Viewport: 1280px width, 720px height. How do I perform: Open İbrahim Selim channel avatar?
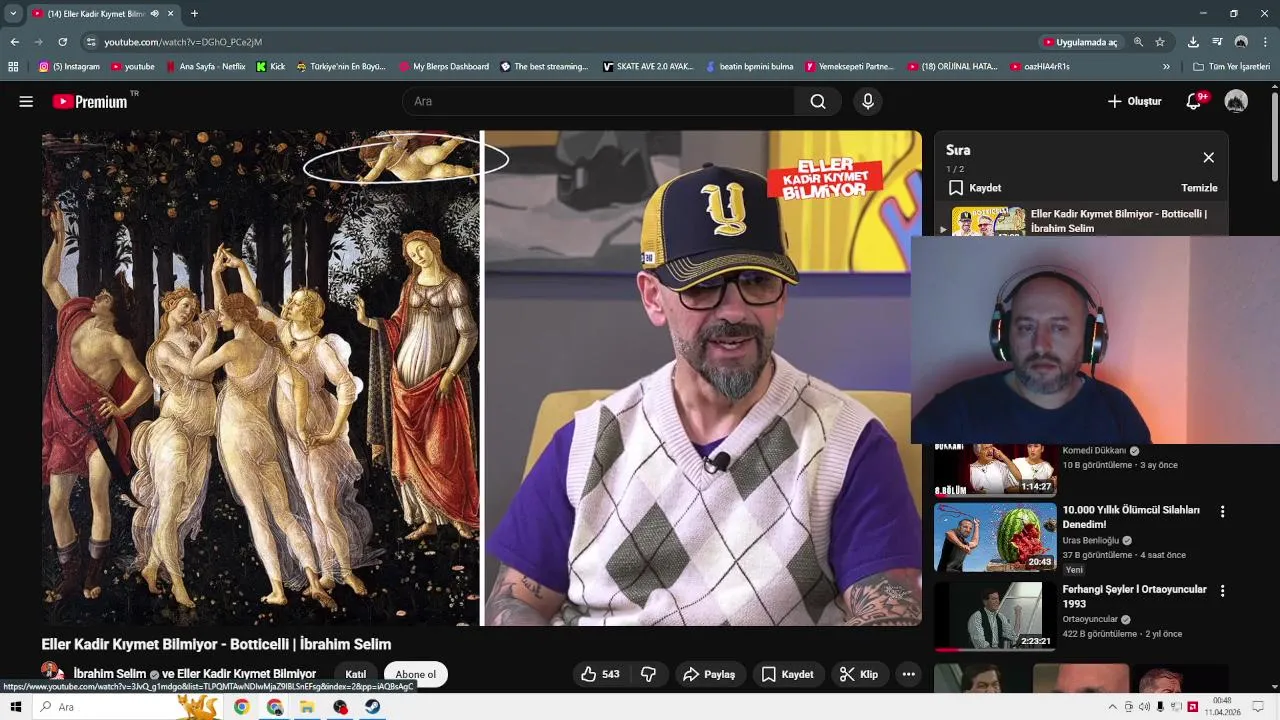click(52, 673)
